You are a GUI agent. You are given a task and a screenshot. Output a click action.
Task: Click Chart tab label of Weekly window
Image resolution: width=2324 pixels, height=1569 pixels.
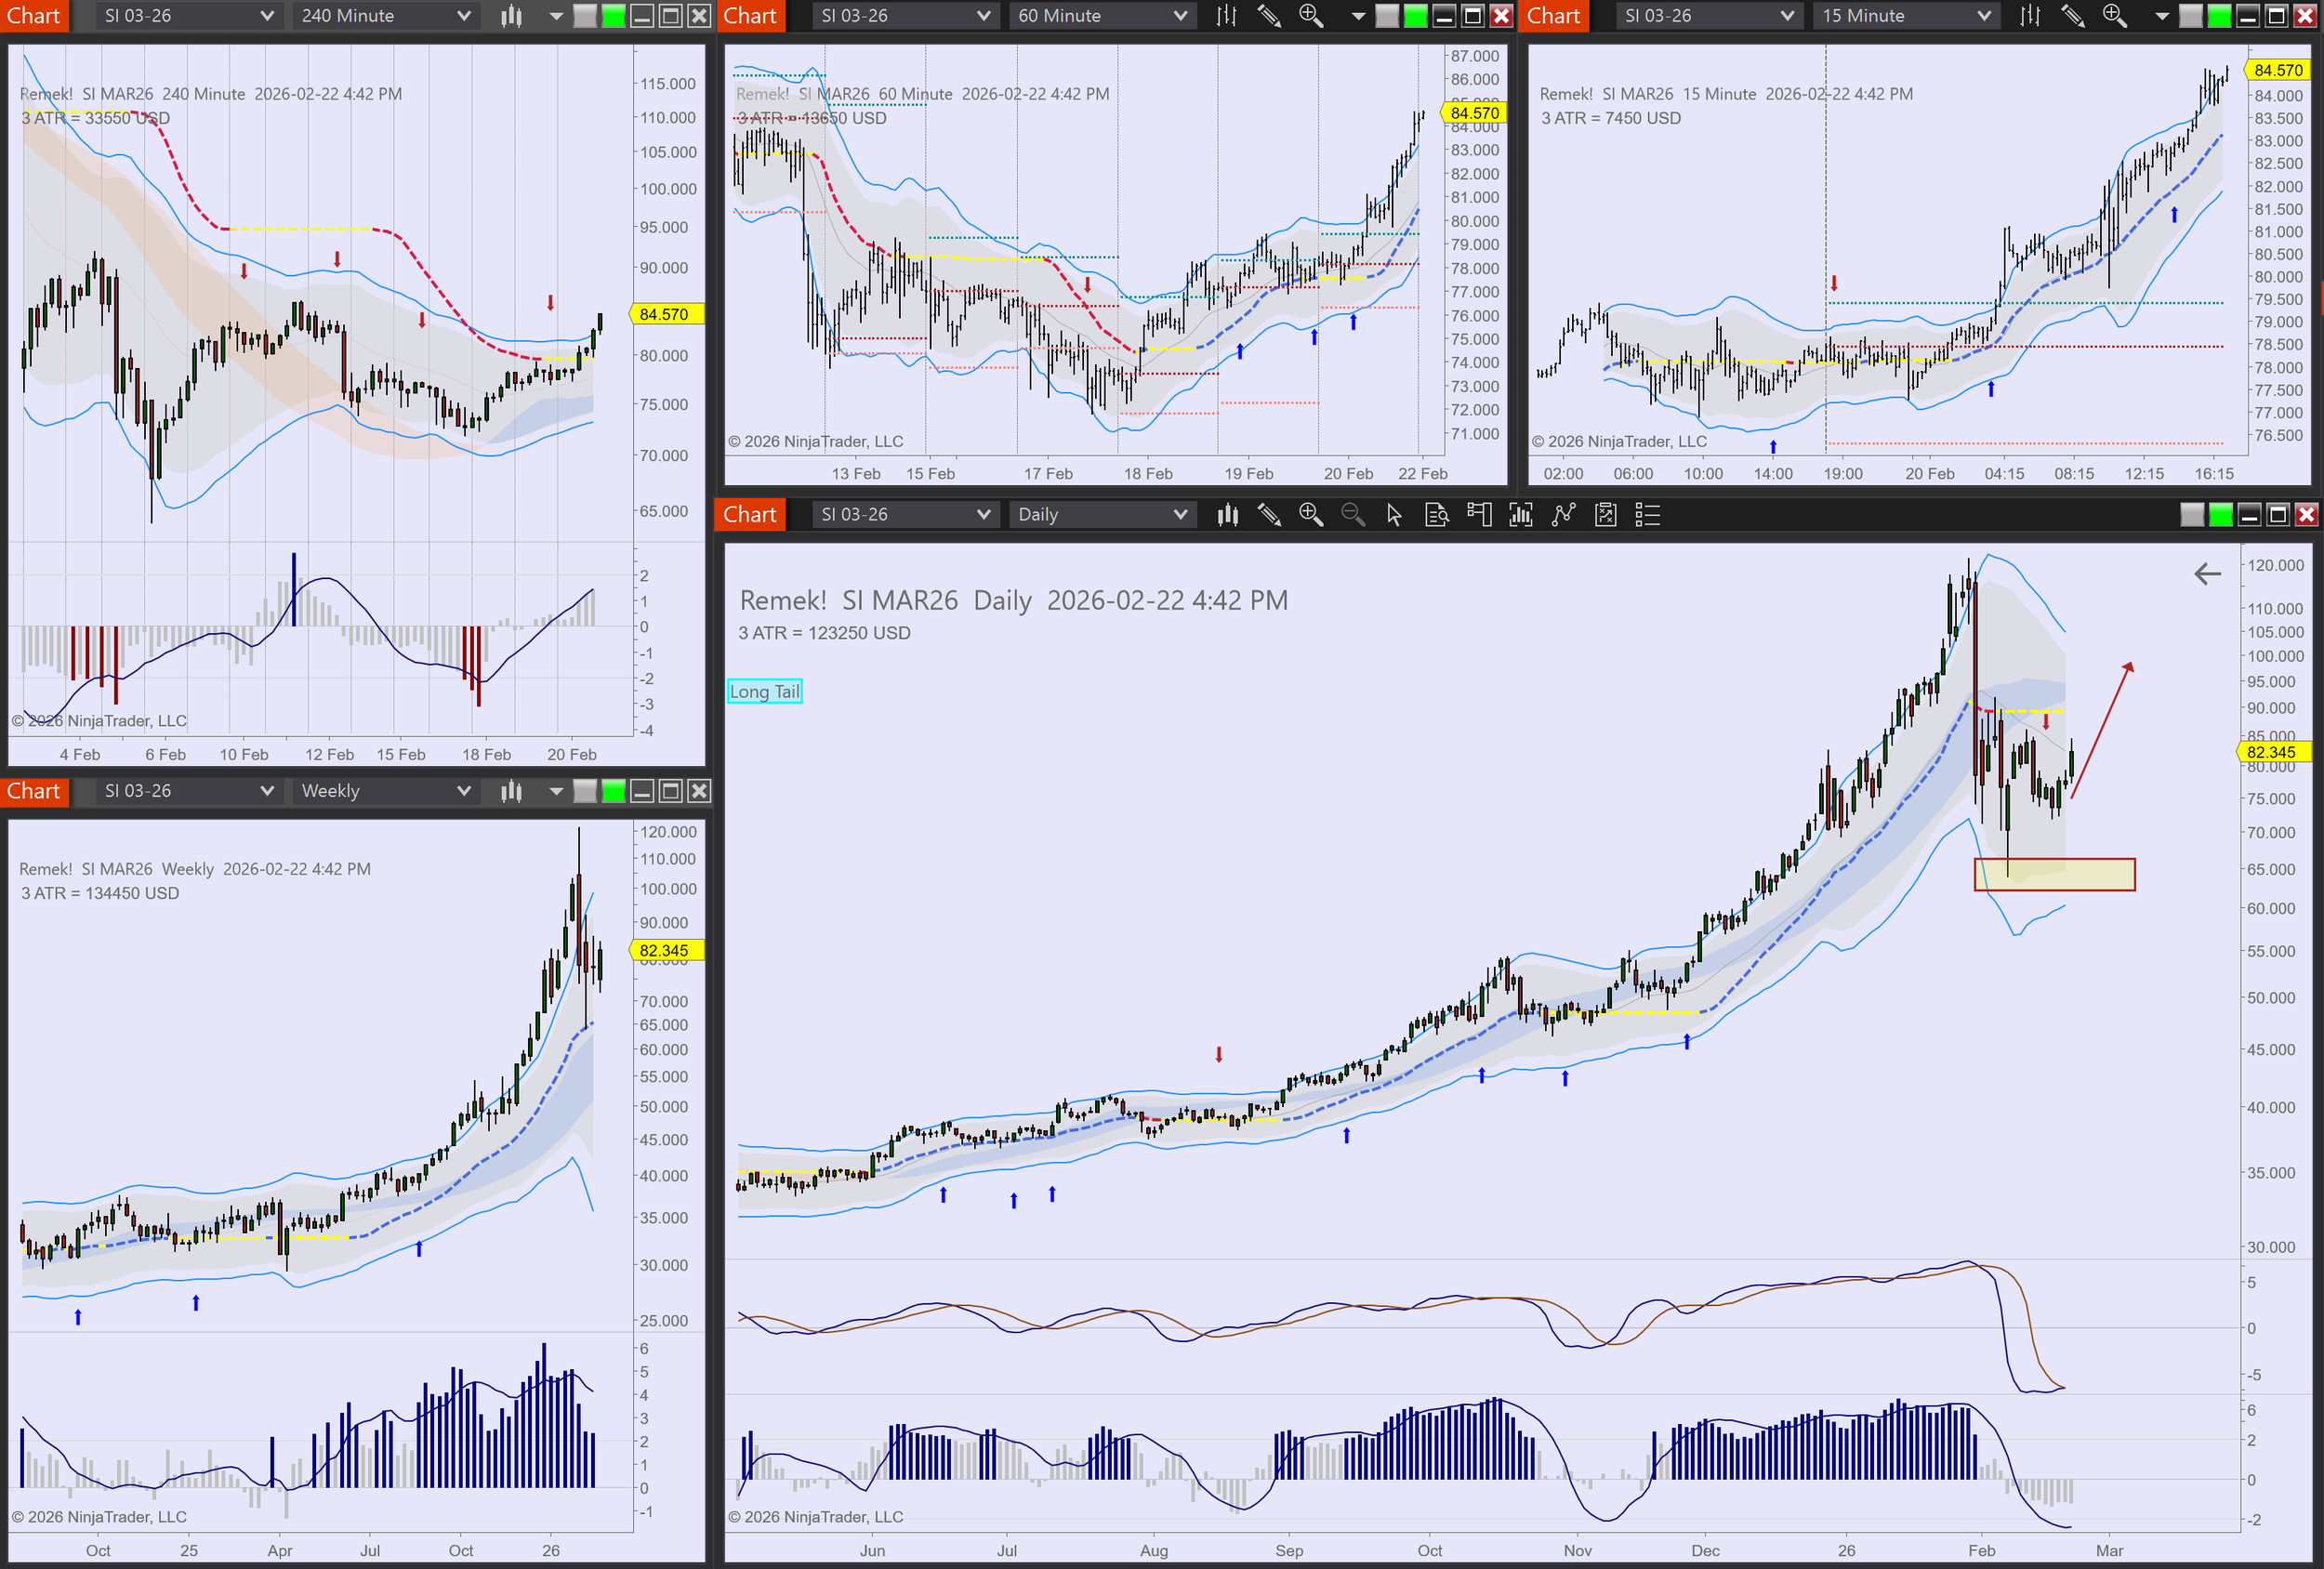[x=34, y=791]
